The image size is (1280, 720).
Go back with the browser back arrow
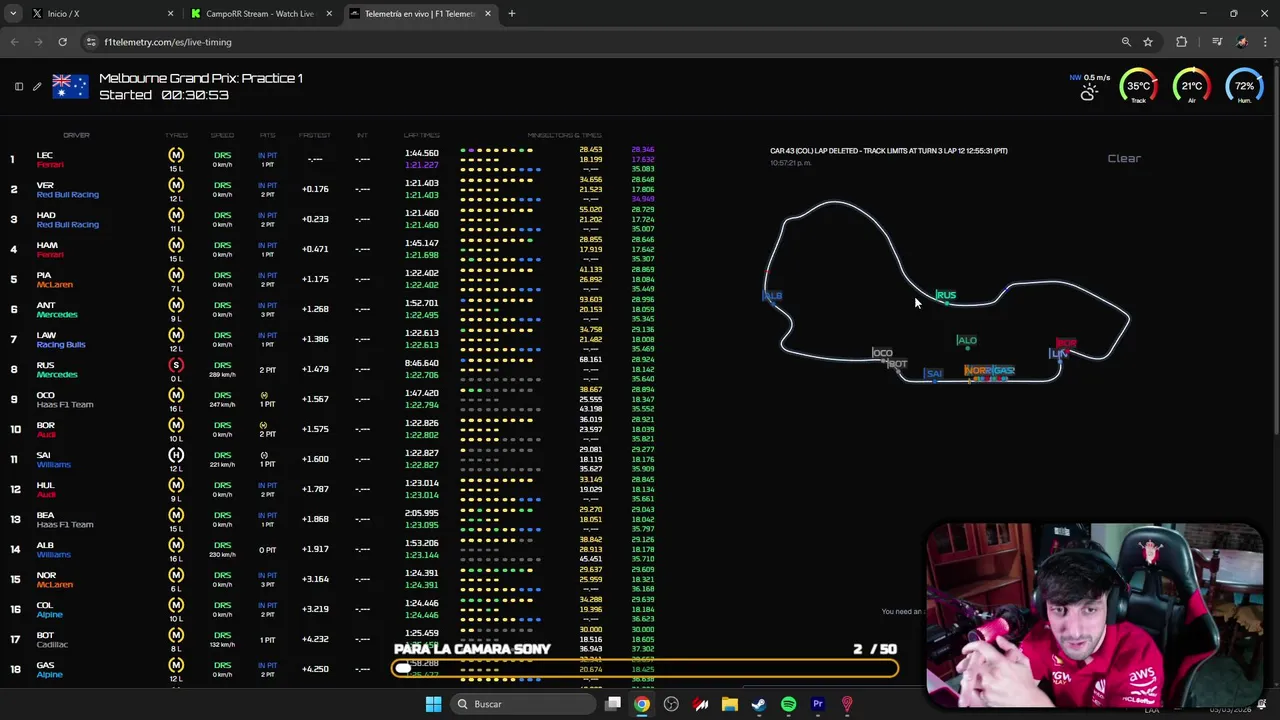point(14,42)
